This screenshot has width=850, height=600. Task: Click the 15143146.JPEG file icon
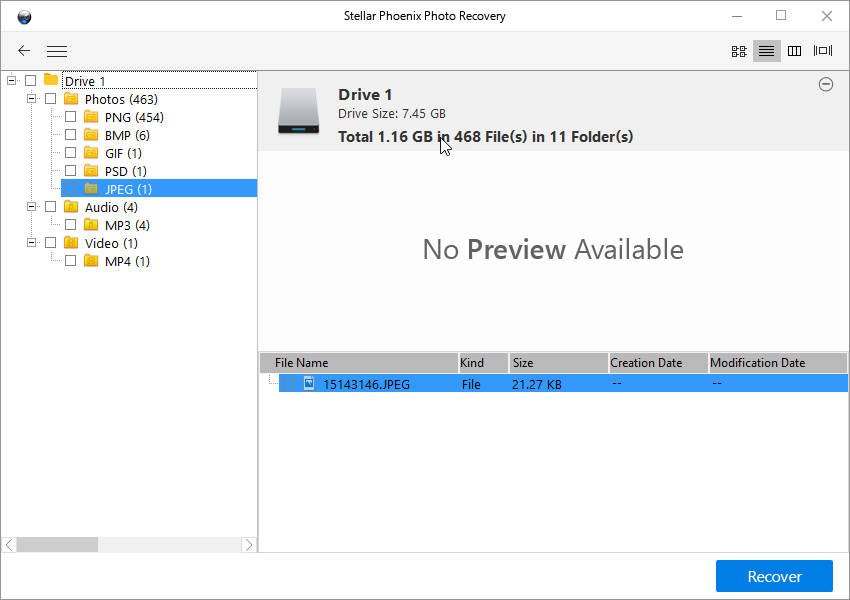click(309, 383)
